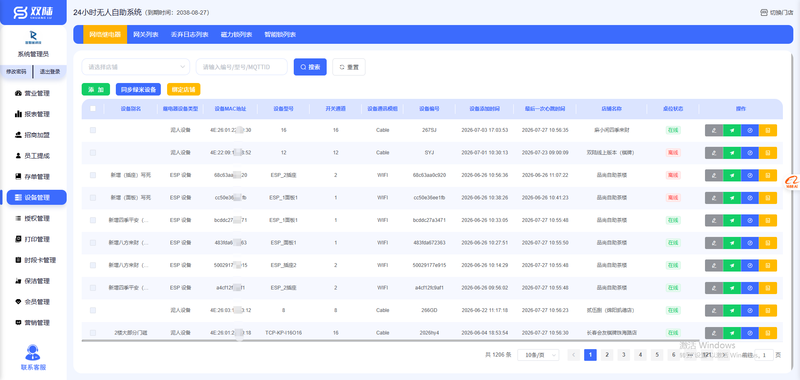Open the floating Alibaba AI icon

(792, 182)
